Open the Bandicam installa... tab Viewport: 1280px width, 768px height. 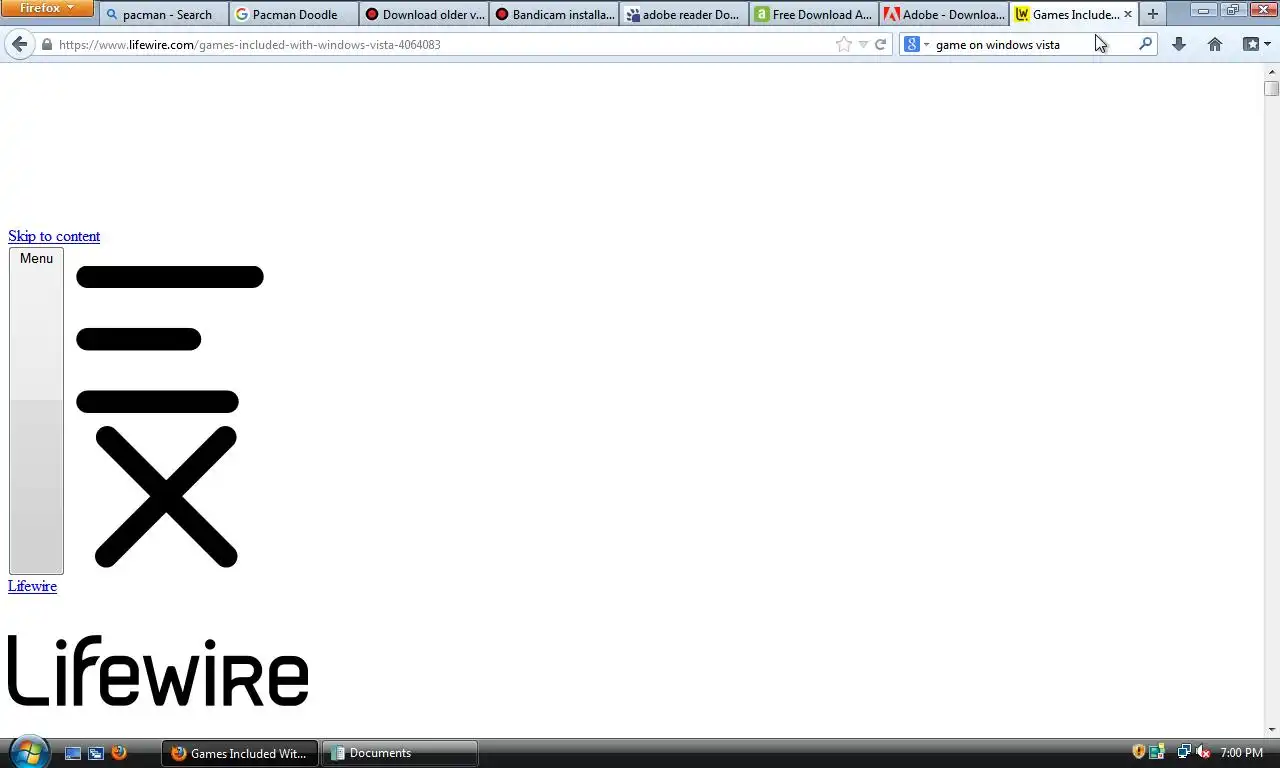pyautogui.click(x=554, y=14)
